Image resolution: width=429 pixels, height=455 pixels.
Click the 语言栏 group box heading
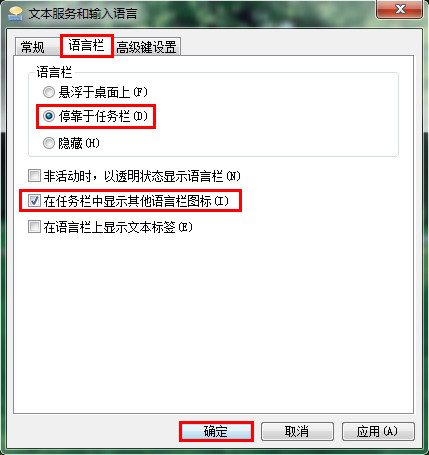tap(54, 72)
